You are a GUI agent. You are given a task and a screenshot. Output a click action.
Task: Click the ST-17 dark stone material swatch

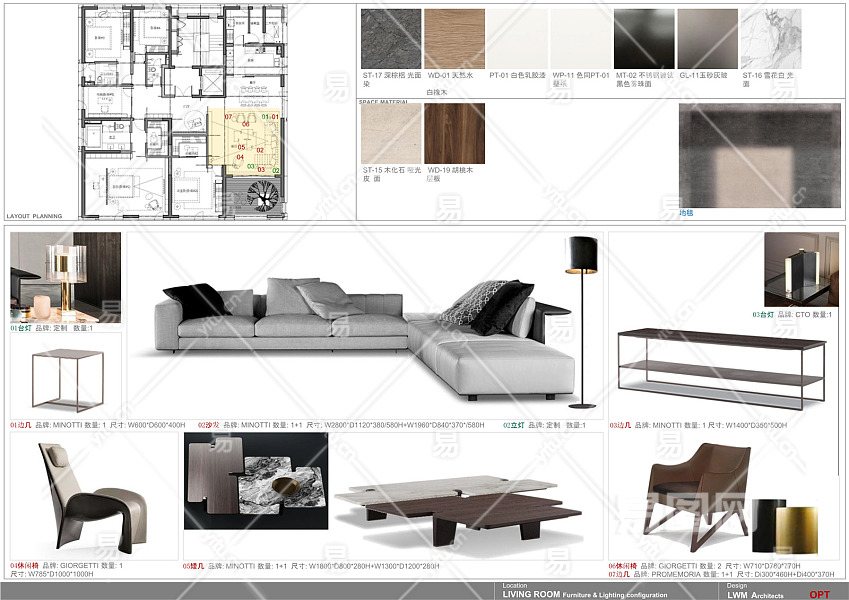(x=391, y=39)
